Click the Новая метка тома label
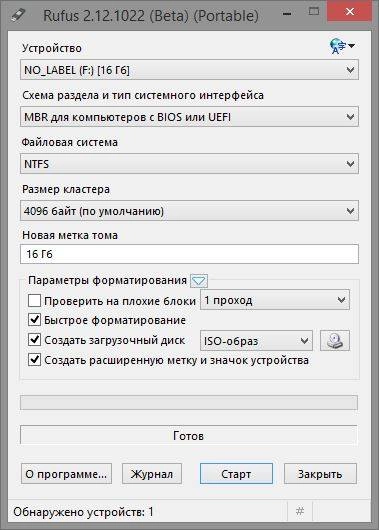This screenshot has width=379, height=530. (x=70, y=235)
